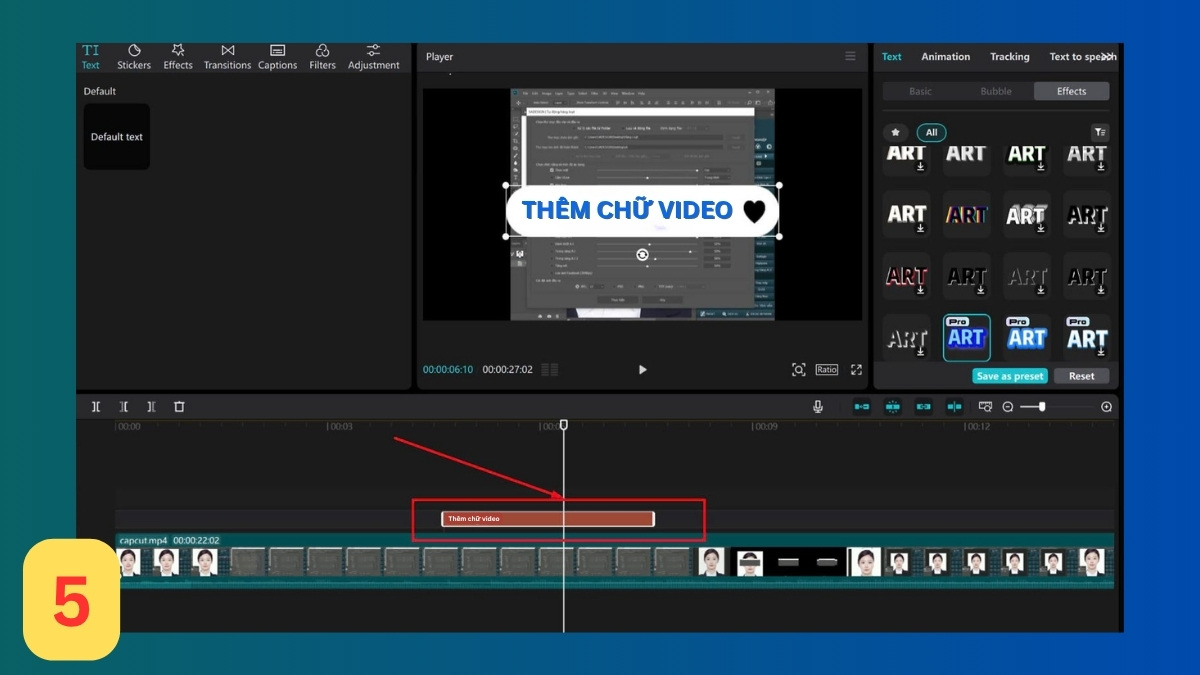Switch to the Tracking tab

pyautogui.click(x=1009, y=56)
